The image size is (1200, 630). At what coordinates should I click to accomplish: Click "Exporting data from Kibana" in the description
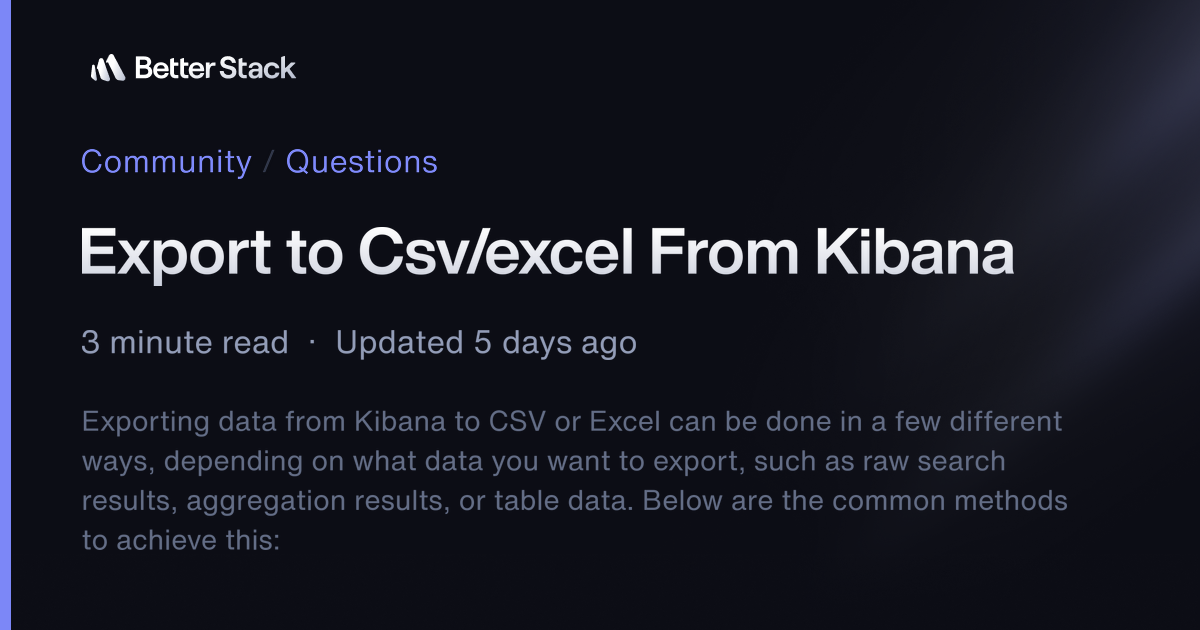tap(264, 421)
